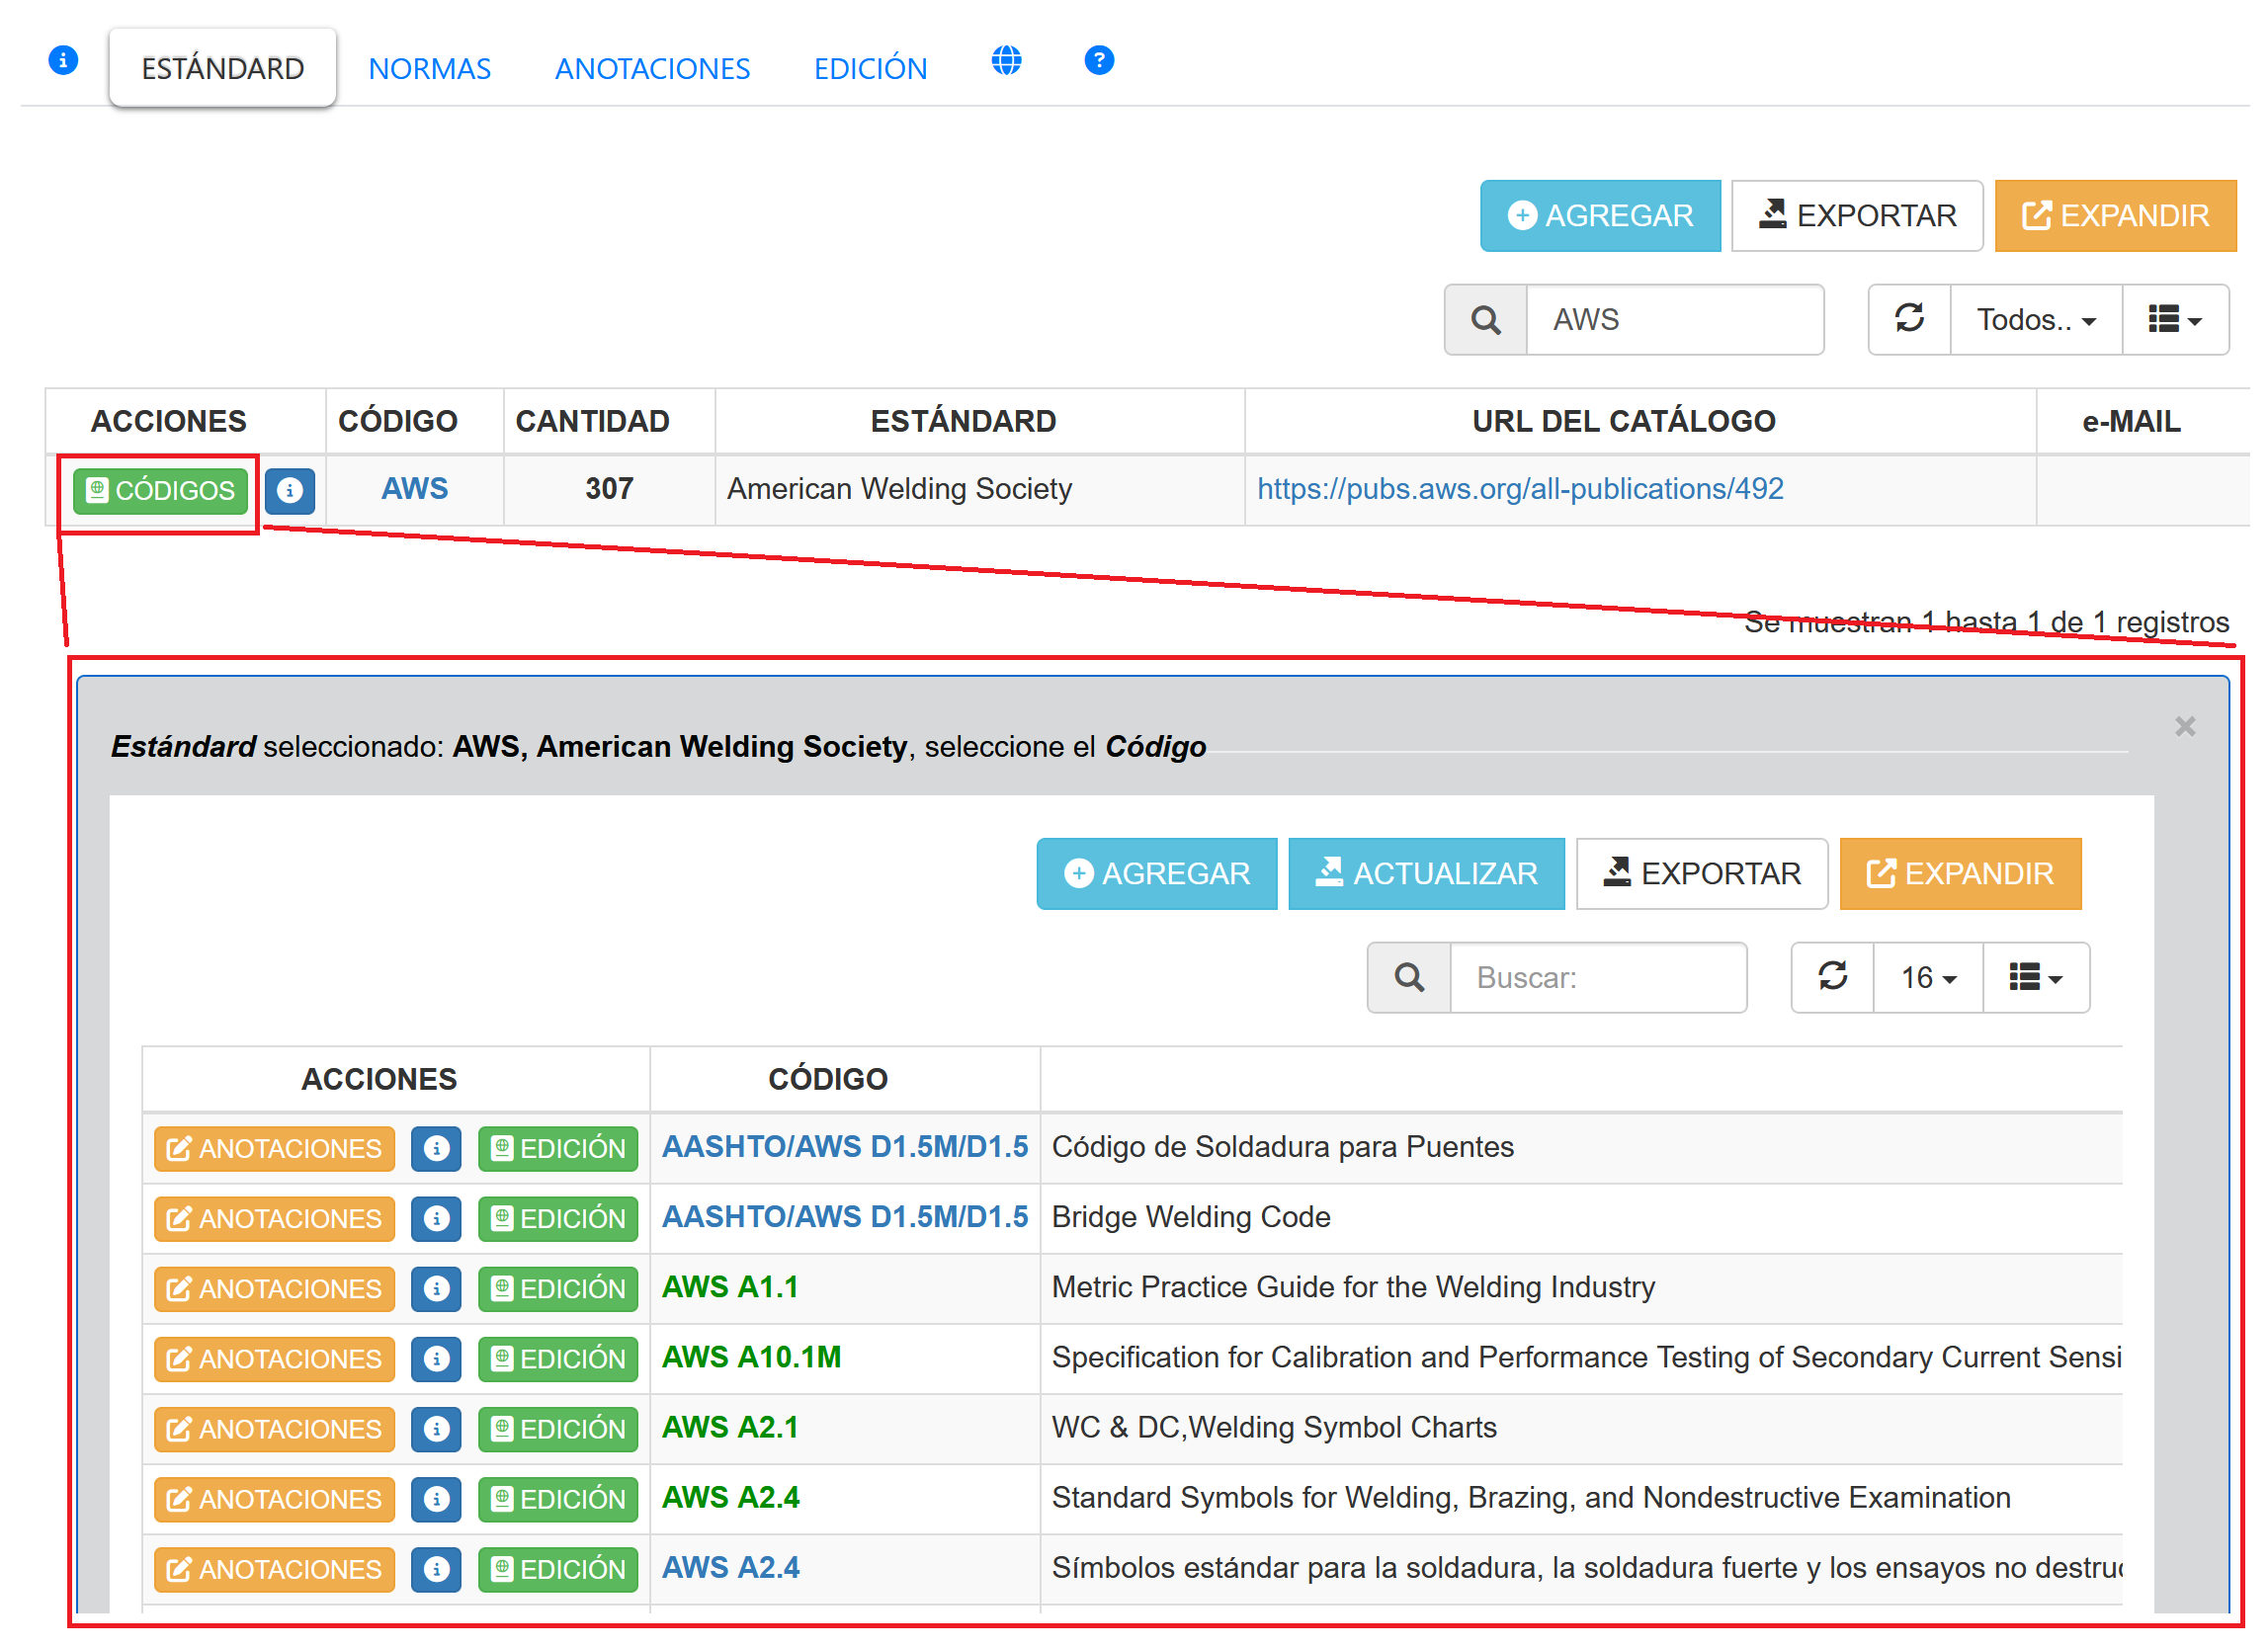This screenshot has width=2268, height=1648.
Task: Open the help question-mark icon
Action: coord(1099,60)
